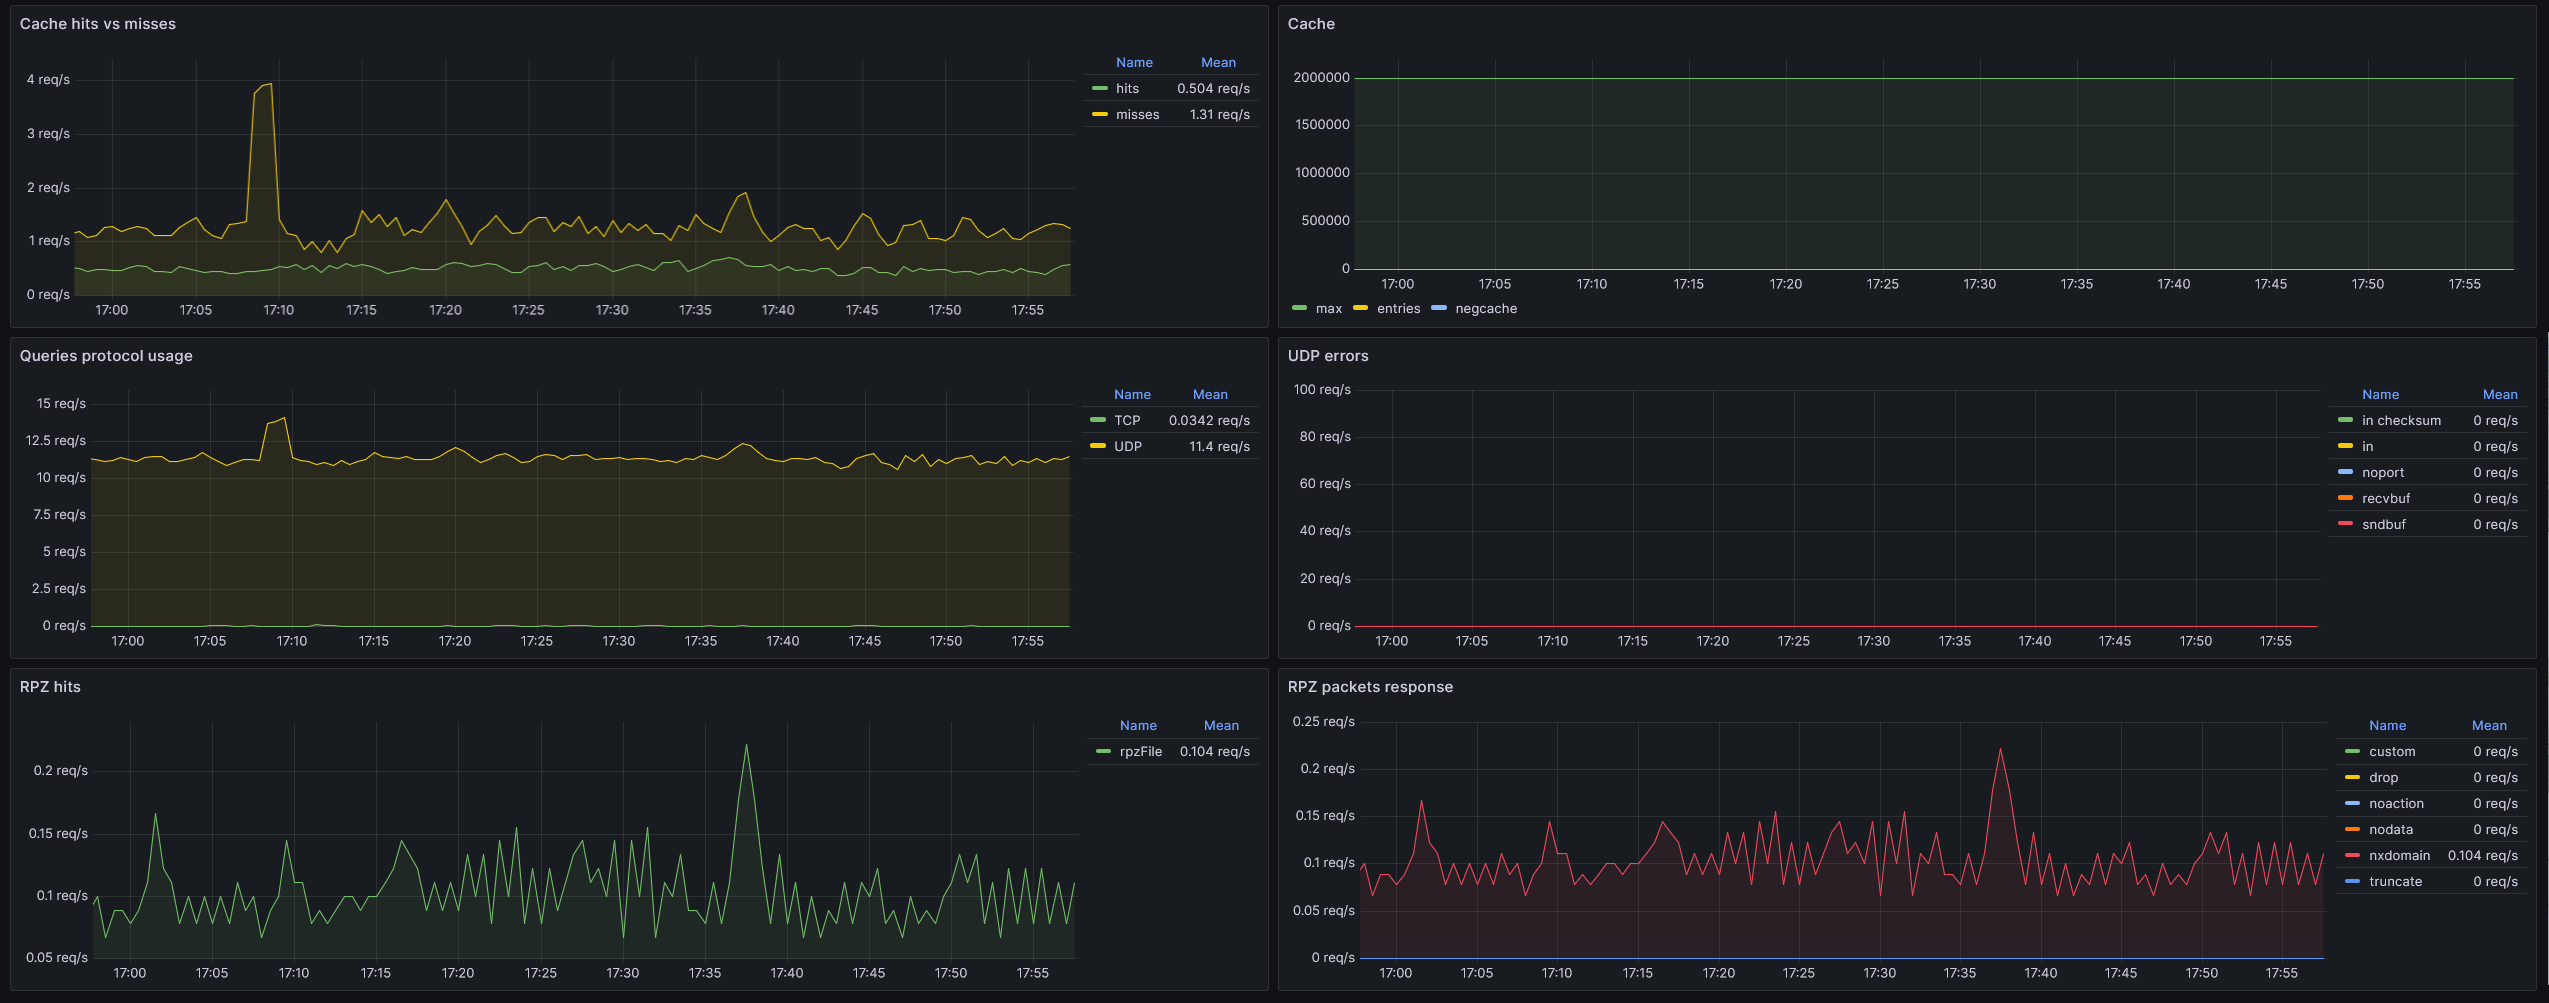Click the '0.504 req/s' hits mean value
2549x1003 pixels.
pyautogui.click(x=1213, y=89)
